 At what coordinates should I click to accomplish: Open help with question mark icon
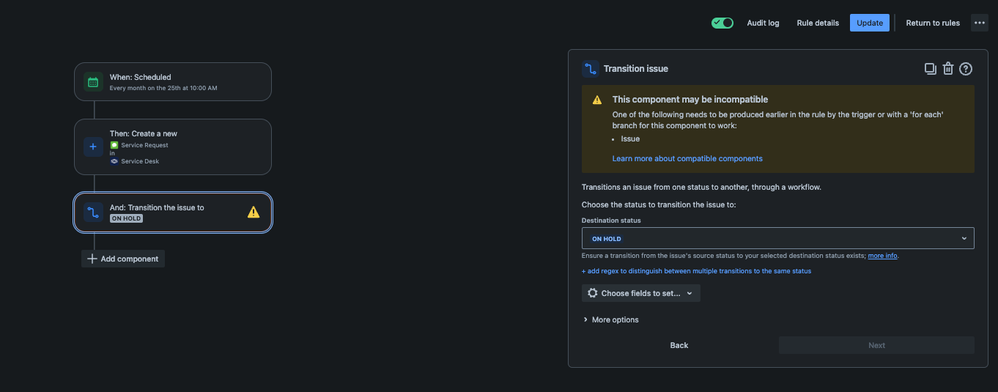(966, 69)
